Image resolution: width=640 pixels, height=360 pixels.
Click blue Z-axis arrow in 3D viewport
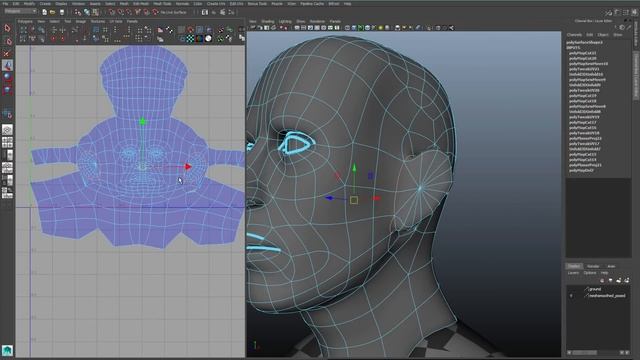pos(329,198)
